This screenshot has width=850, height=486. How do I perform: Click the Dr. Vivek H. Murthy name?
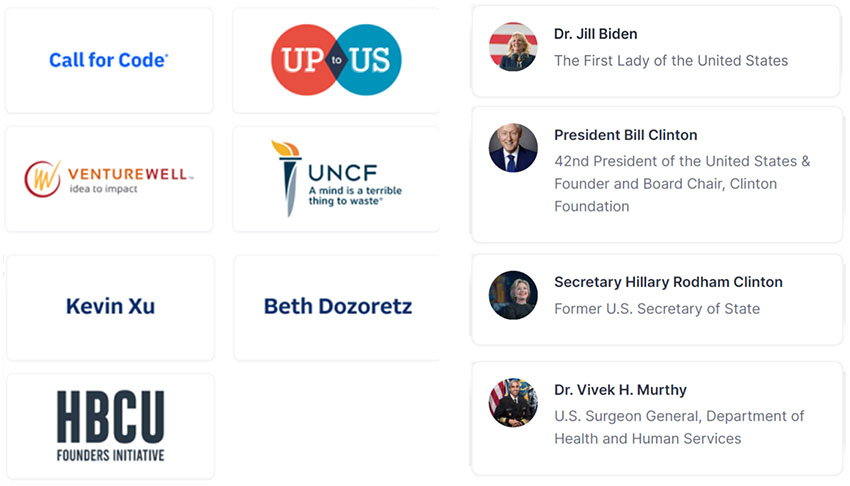point(620,390)
